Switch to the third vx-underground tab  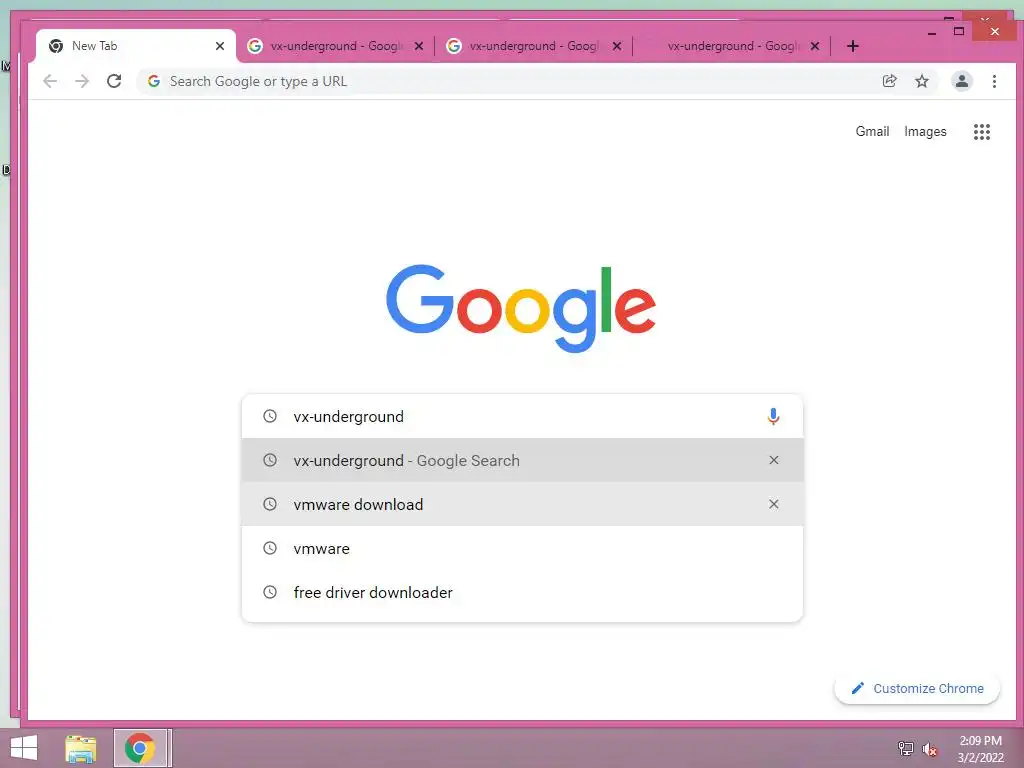pos(731,46)
